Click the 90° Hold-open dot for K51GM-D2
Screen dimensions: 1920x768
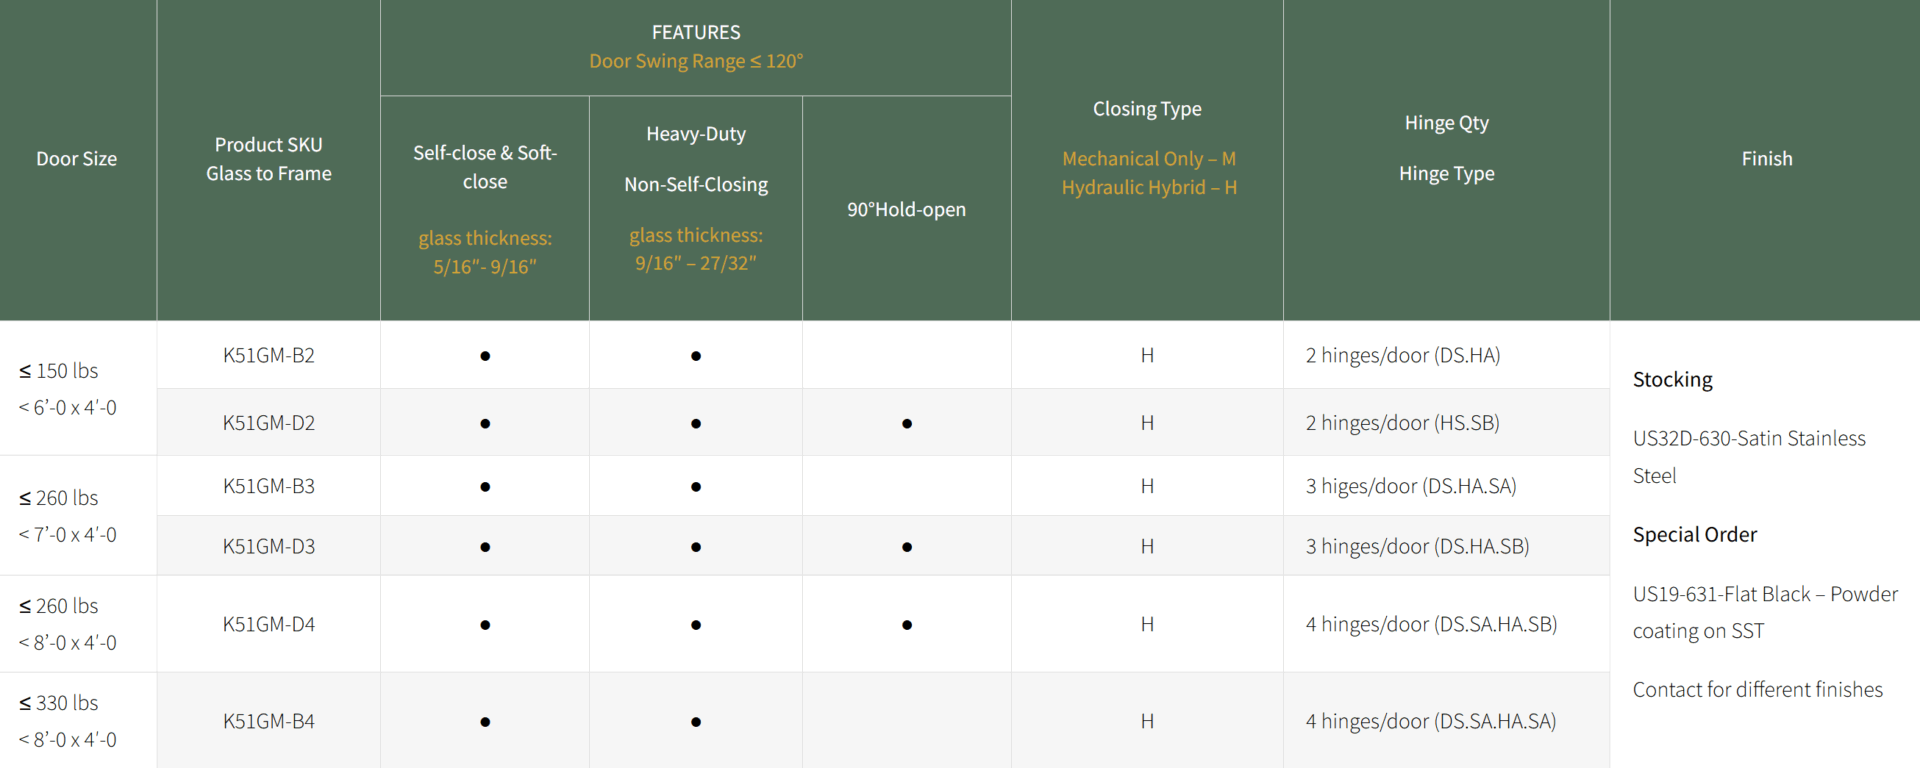point(906,424)
